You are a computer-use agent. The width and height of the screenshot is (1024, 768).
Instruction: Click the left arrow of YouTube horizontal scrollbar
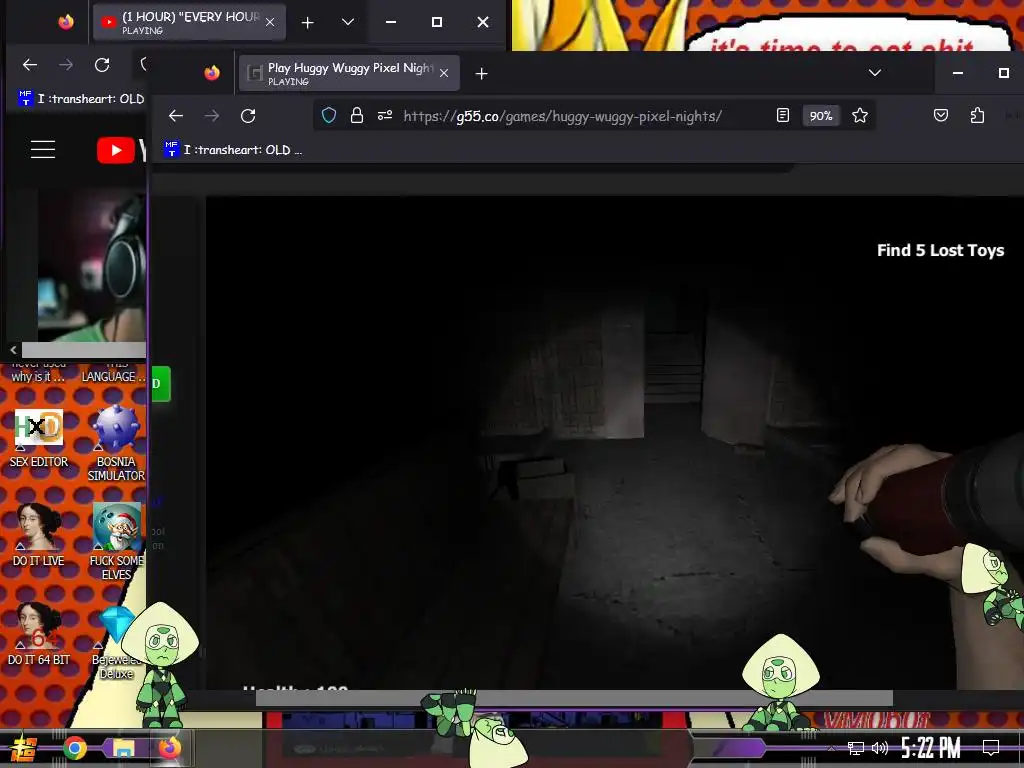[13, 350]
